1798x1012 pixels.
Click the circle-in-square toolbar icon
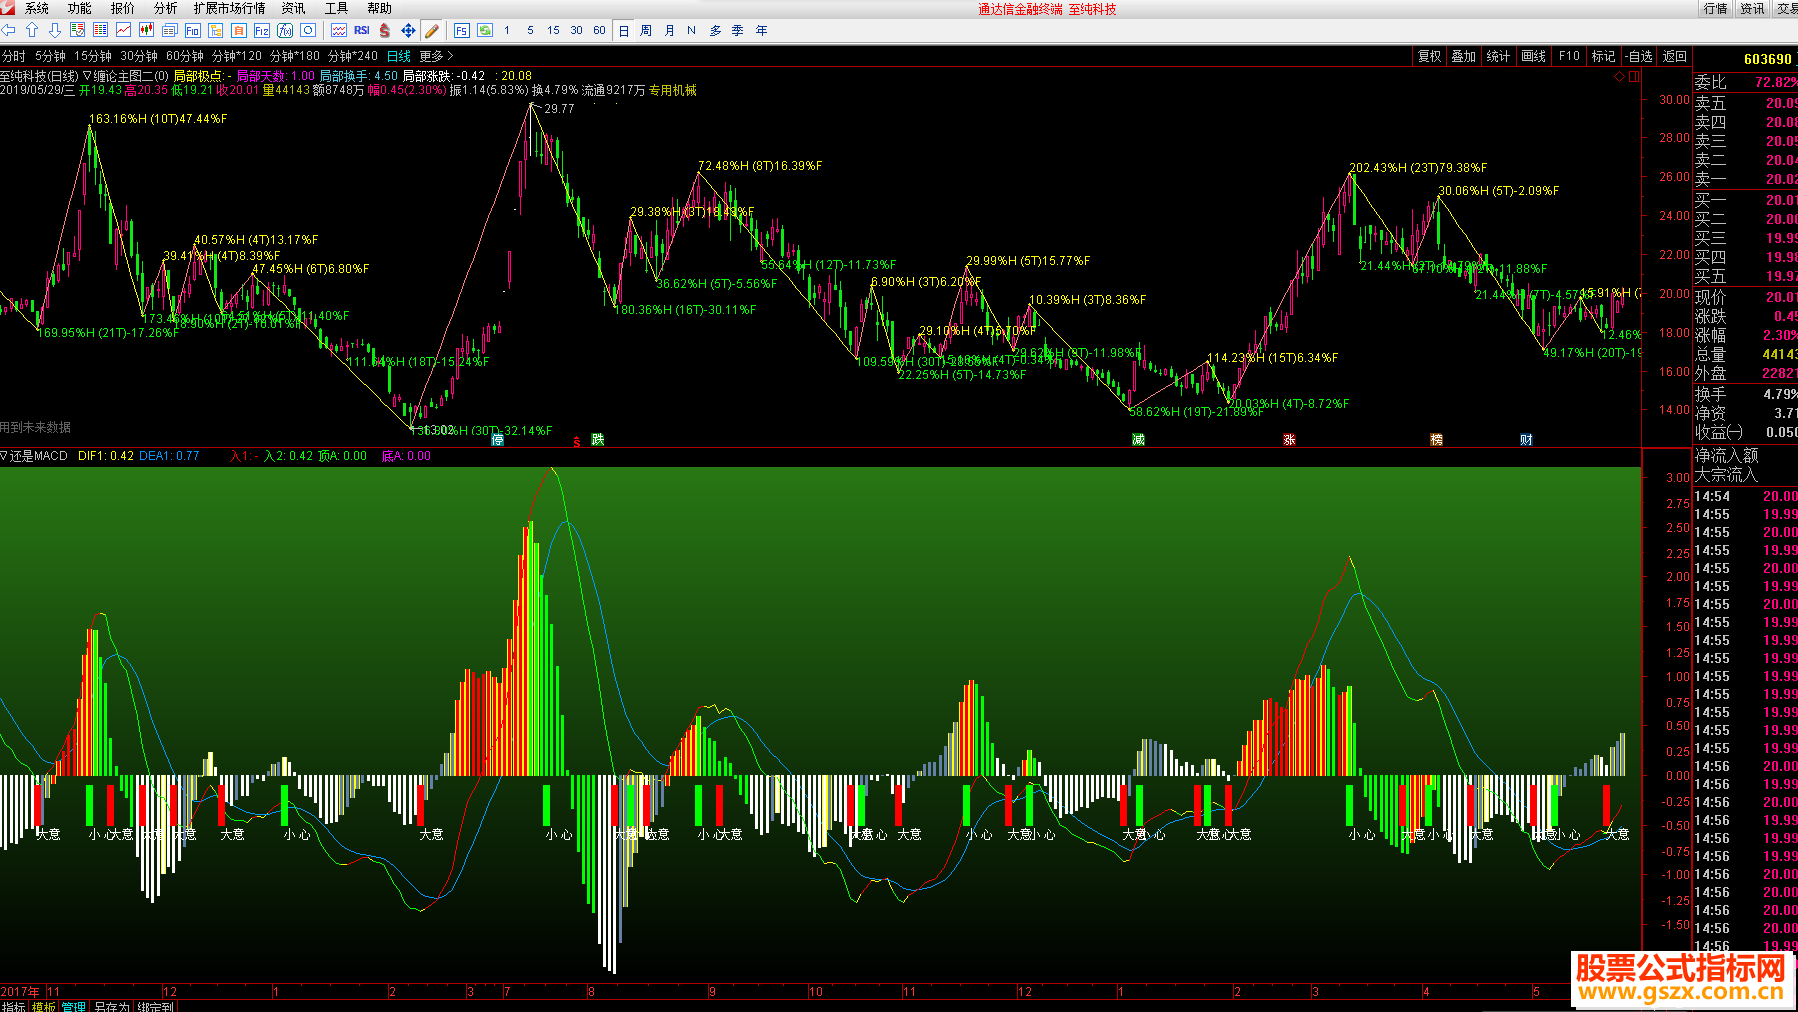(308, 30)
